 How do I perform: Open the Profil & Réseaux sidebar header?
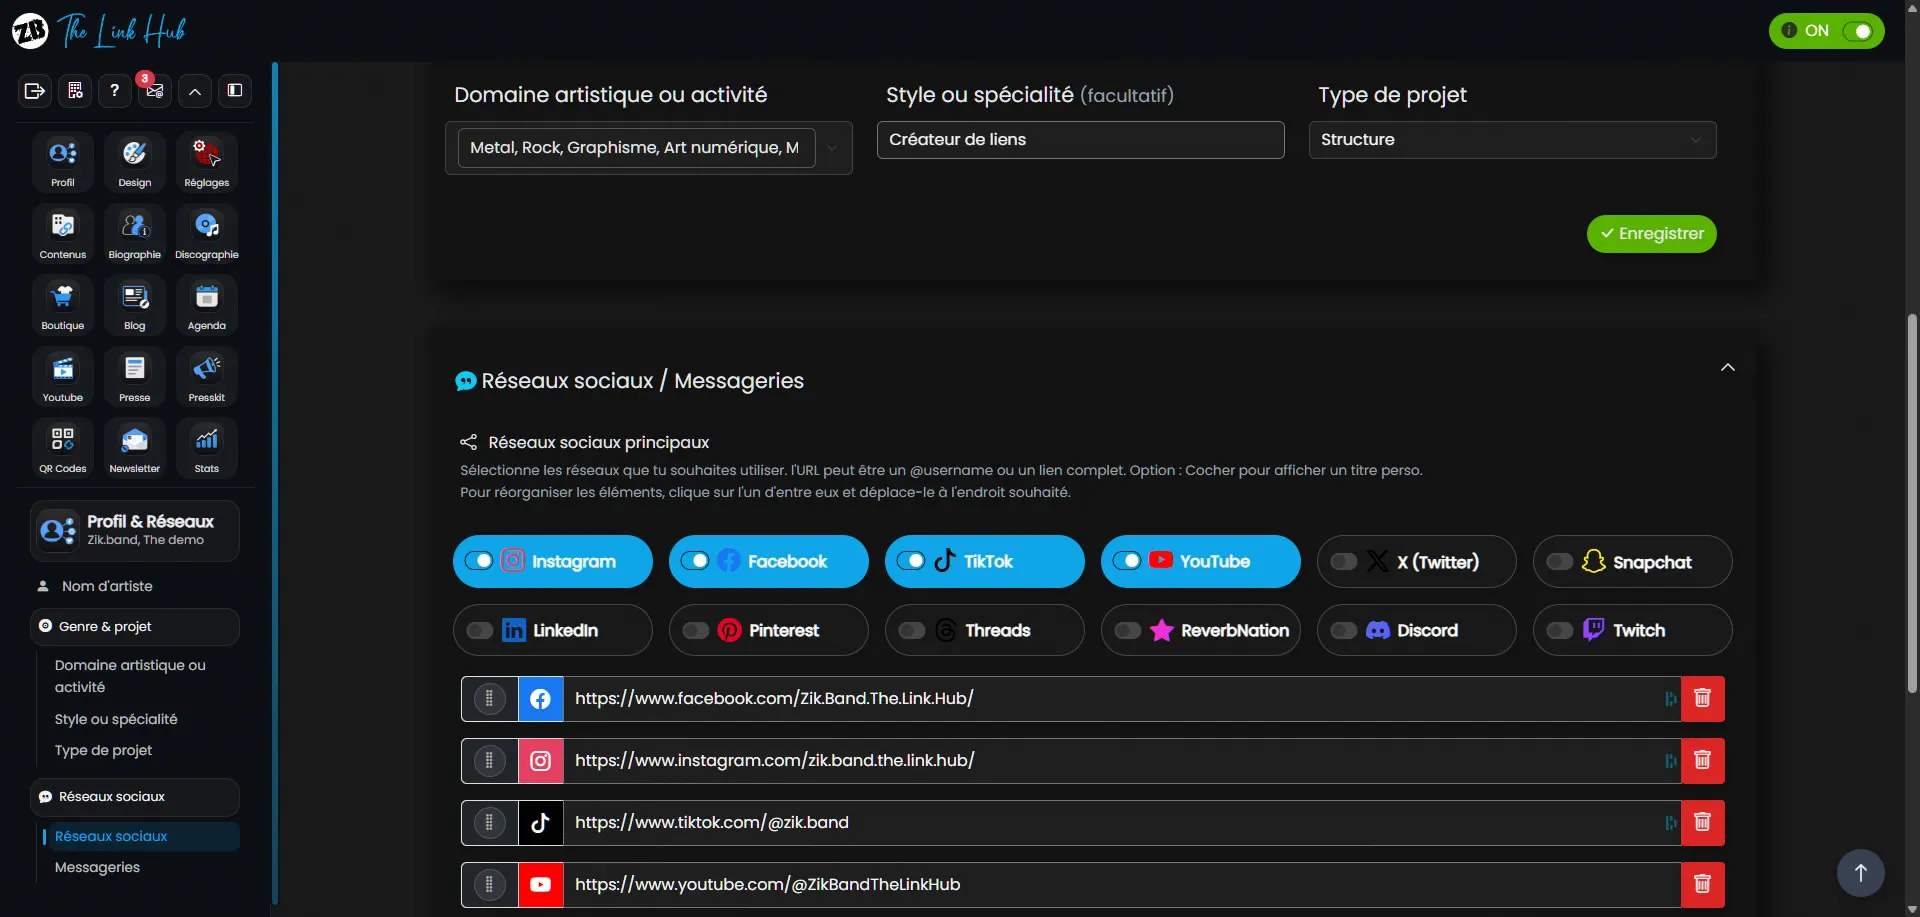click(135, 530)
